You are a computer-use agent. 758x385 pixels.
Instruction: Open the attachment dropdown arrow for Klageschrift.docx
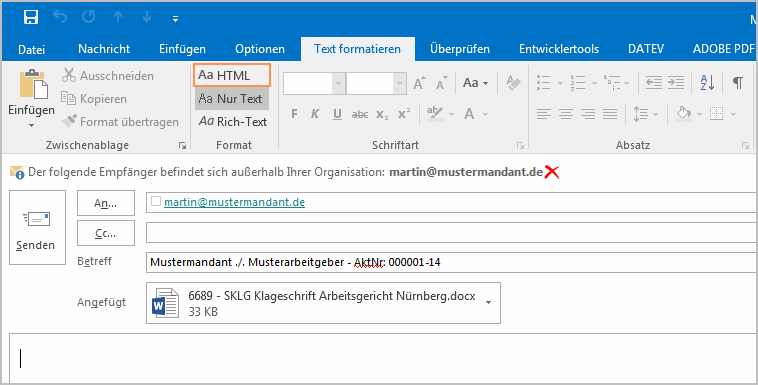coord(488,303)
